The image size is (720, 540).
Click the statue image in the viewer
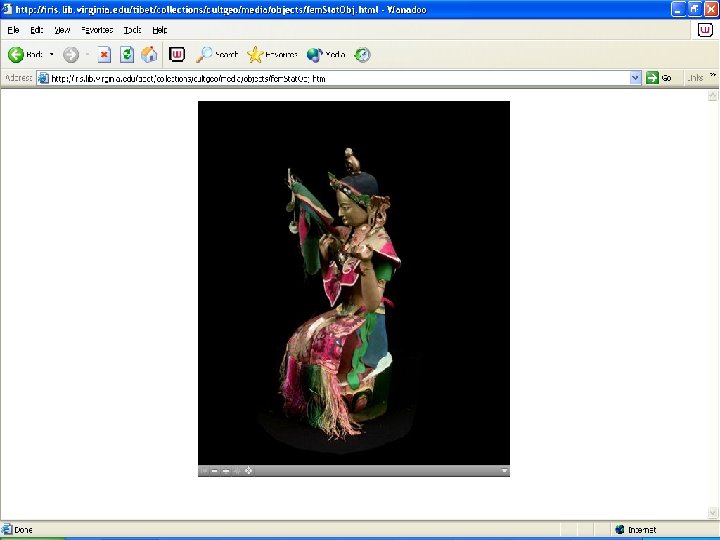pyautogui.click(x=354, y=283)
